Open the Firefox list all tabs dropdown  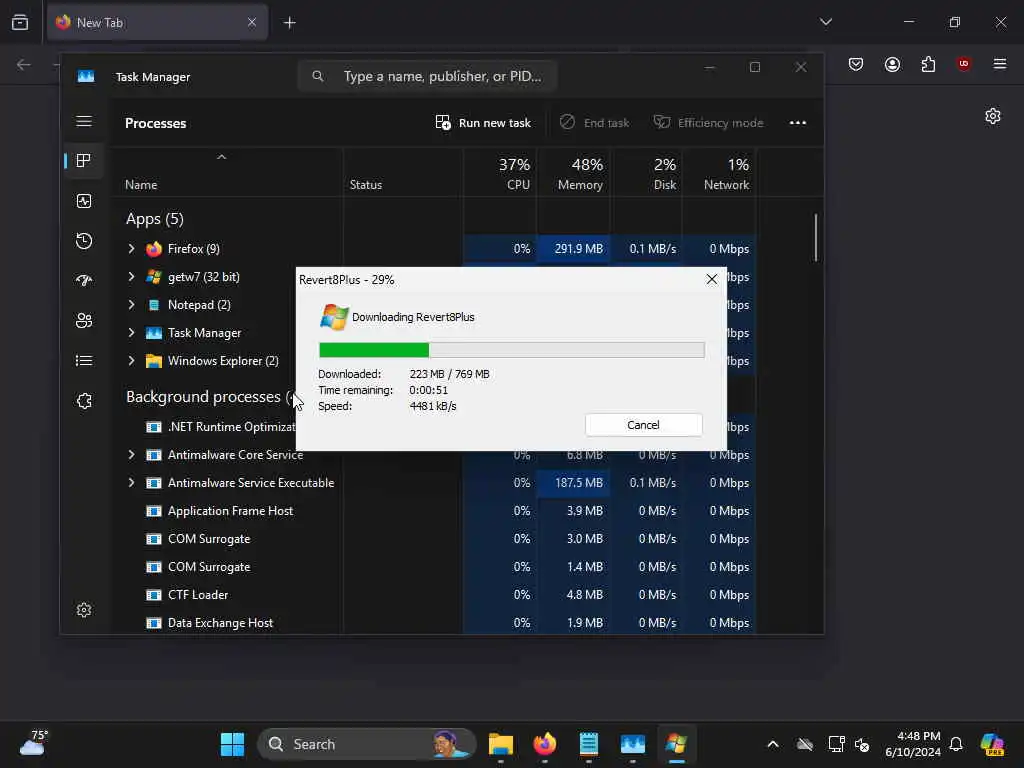(825, 22)
